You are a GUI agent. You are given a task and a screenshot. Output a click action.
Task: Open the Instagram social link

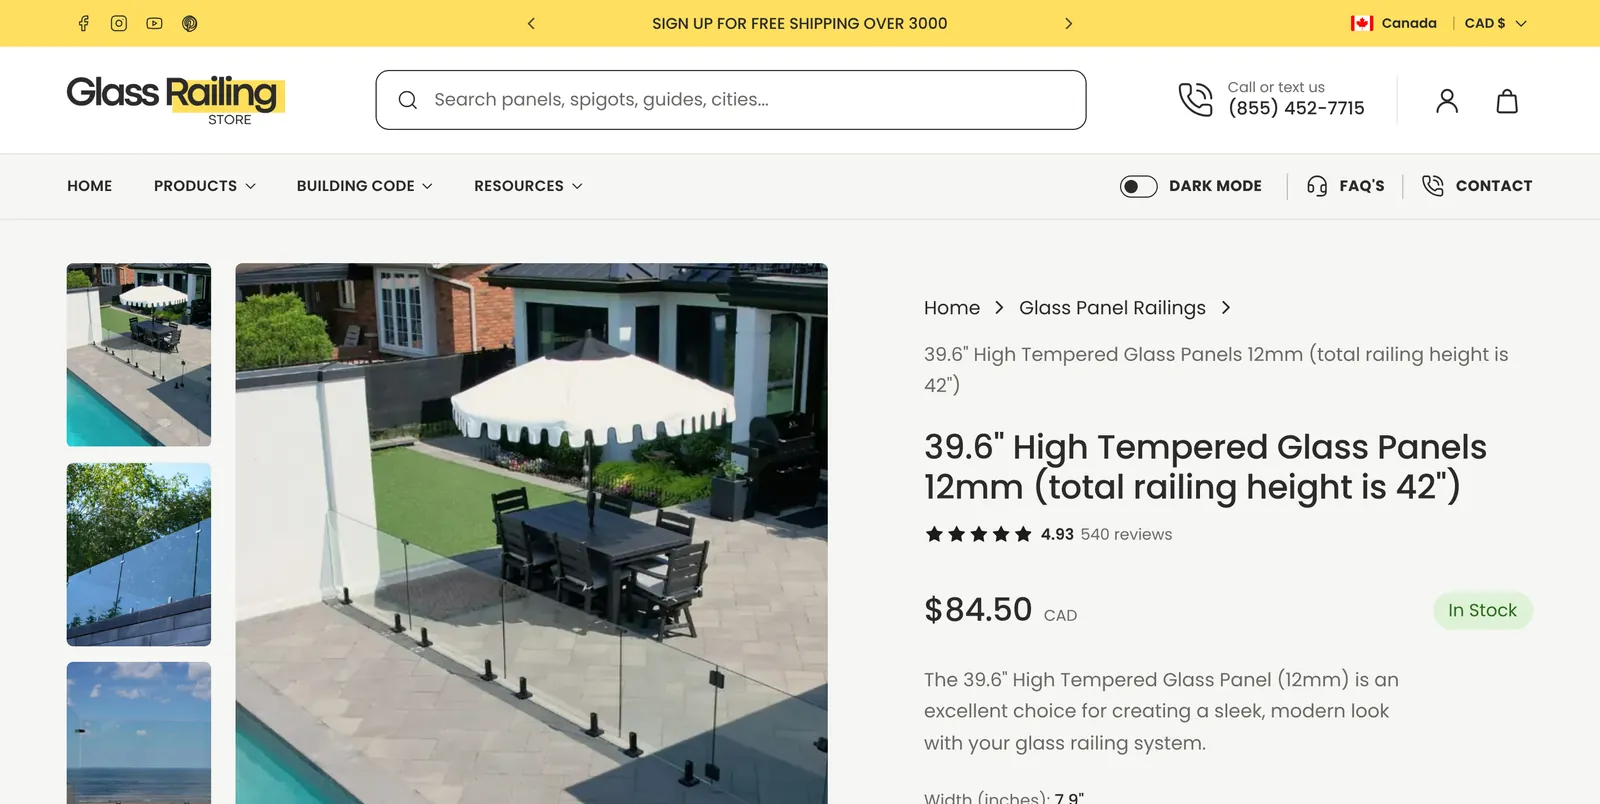[119, 23]
